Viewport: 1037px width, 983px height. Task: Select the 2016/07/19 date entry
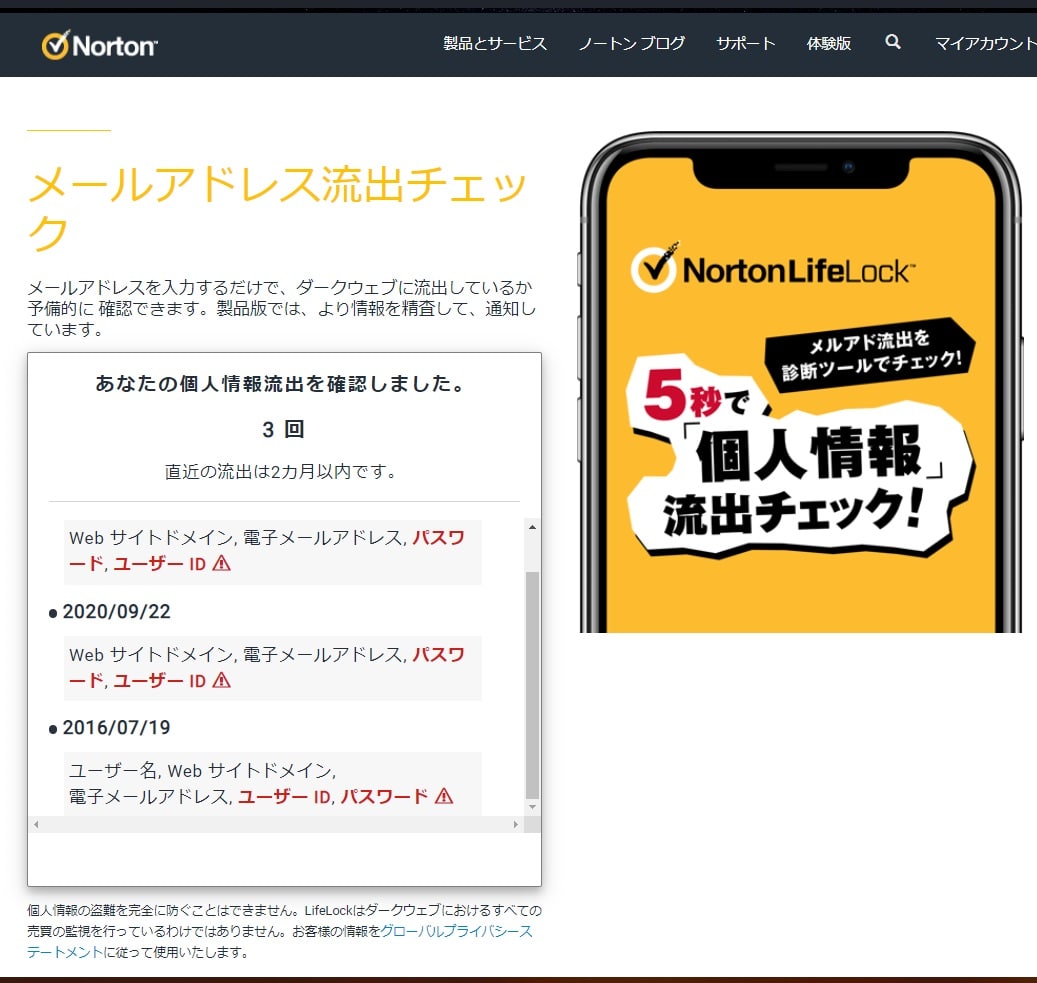click(116, 728)
